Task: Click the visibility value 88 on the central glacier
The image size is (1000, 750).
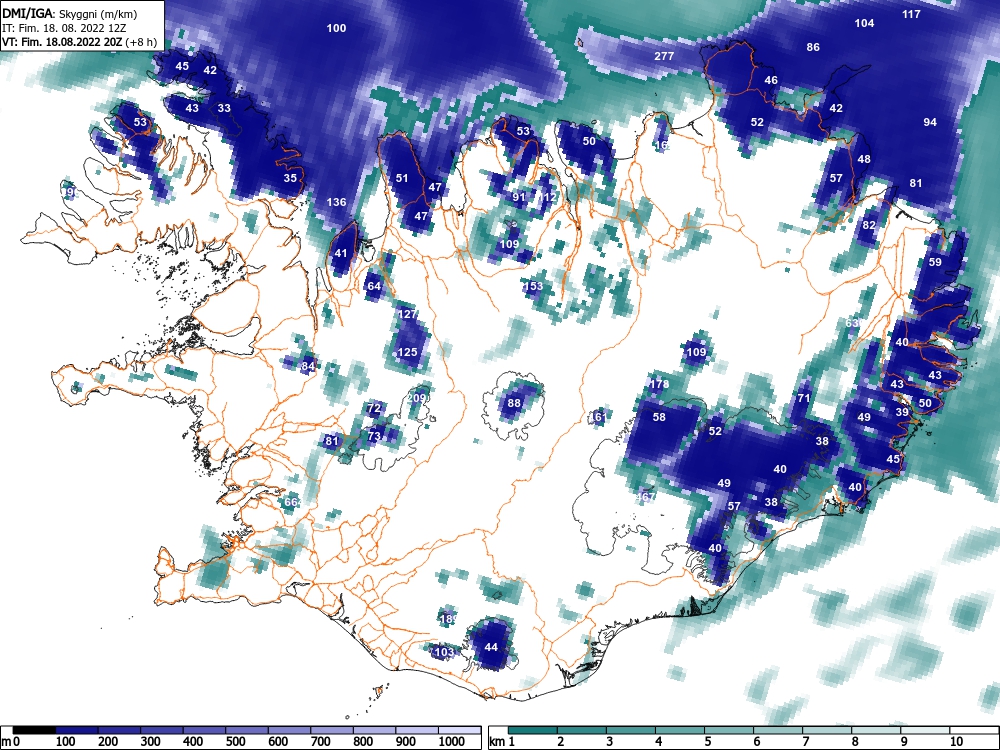Action: tap(514, 403)
